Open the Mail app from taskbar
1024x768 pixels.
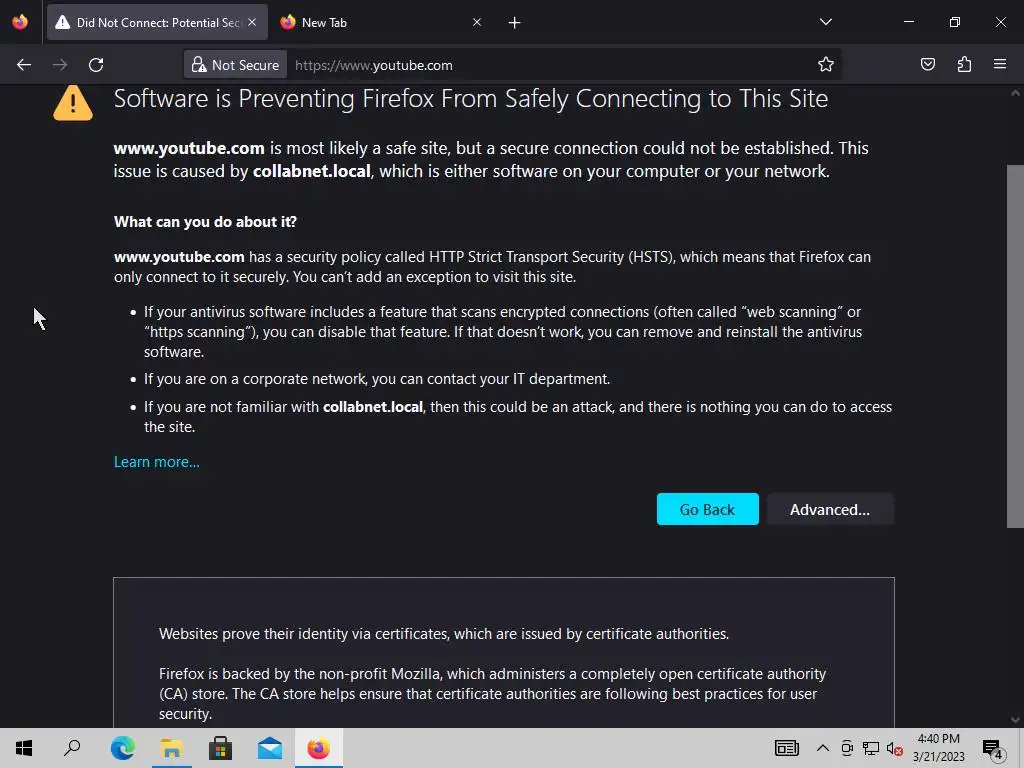(x=270, y=748)
